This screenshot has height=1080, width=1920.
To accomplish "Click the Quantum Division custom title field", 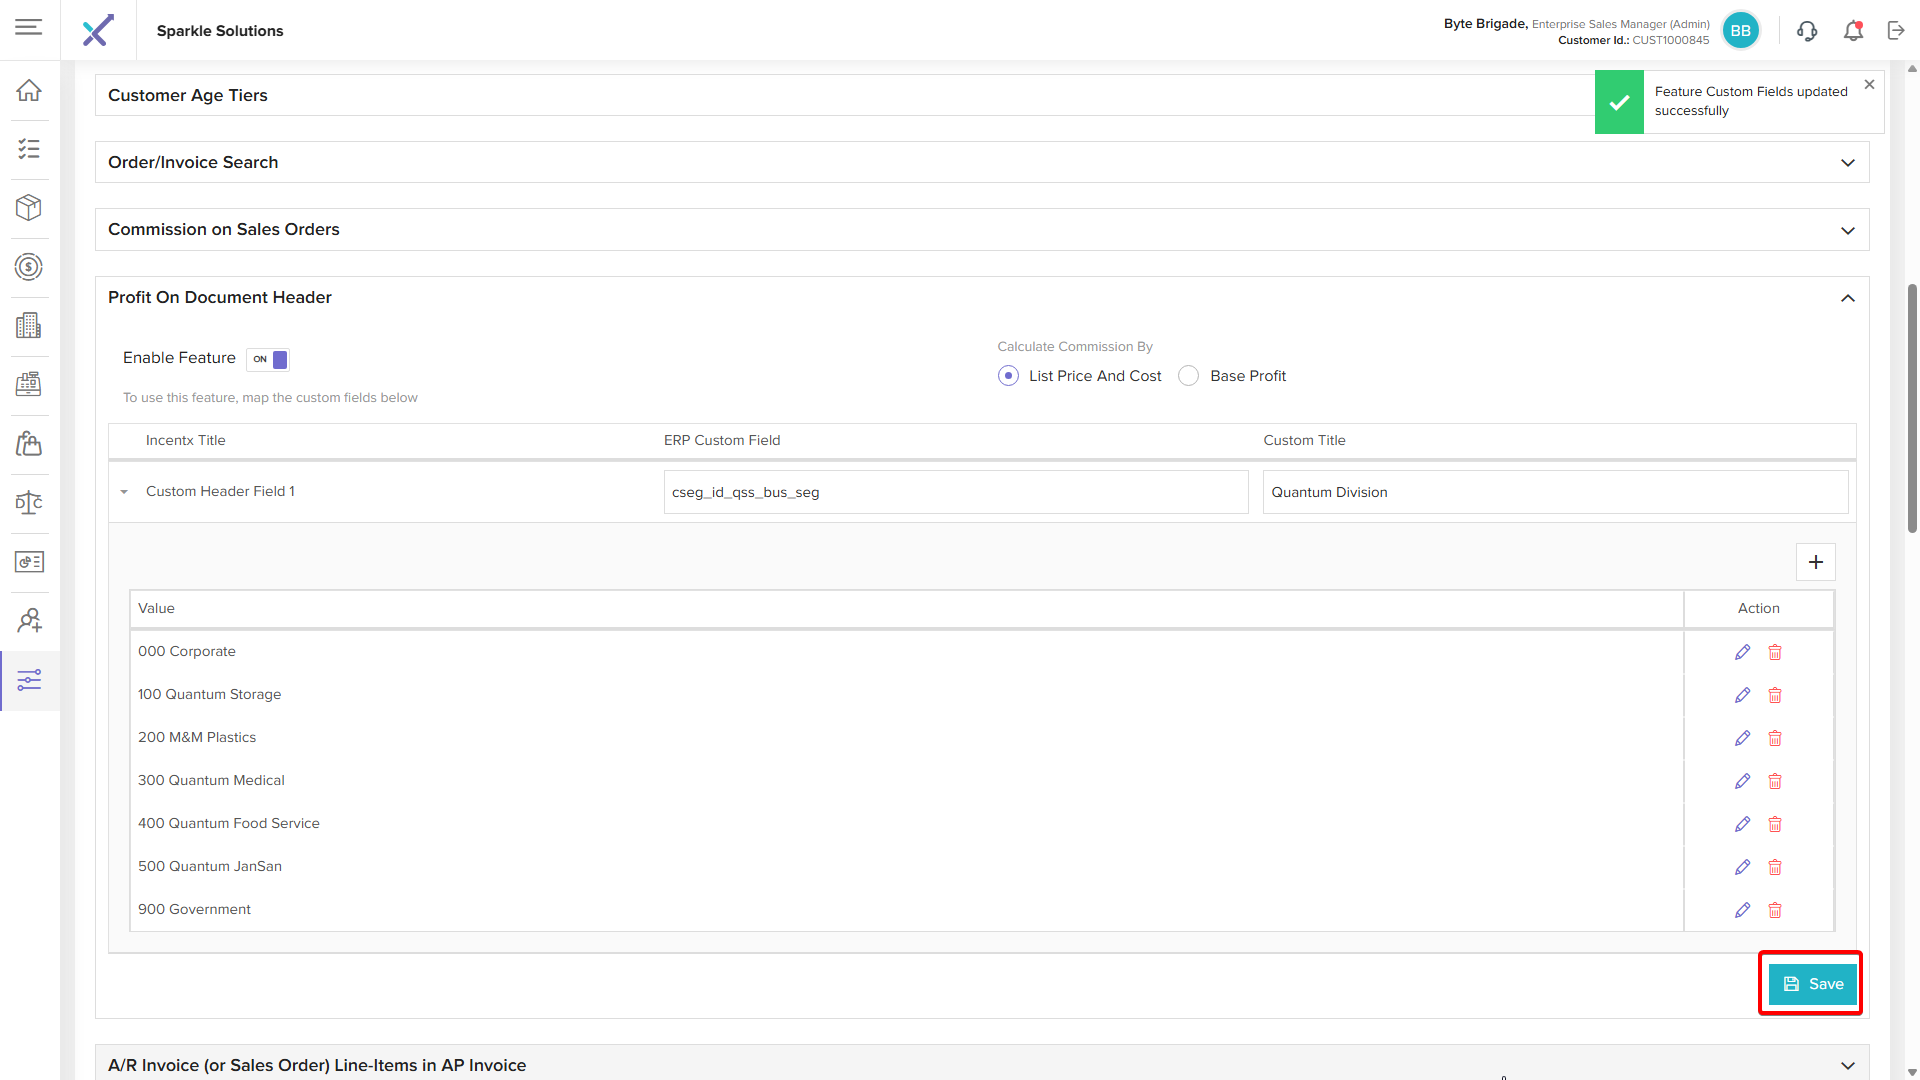I will (x=1554, y=492).
